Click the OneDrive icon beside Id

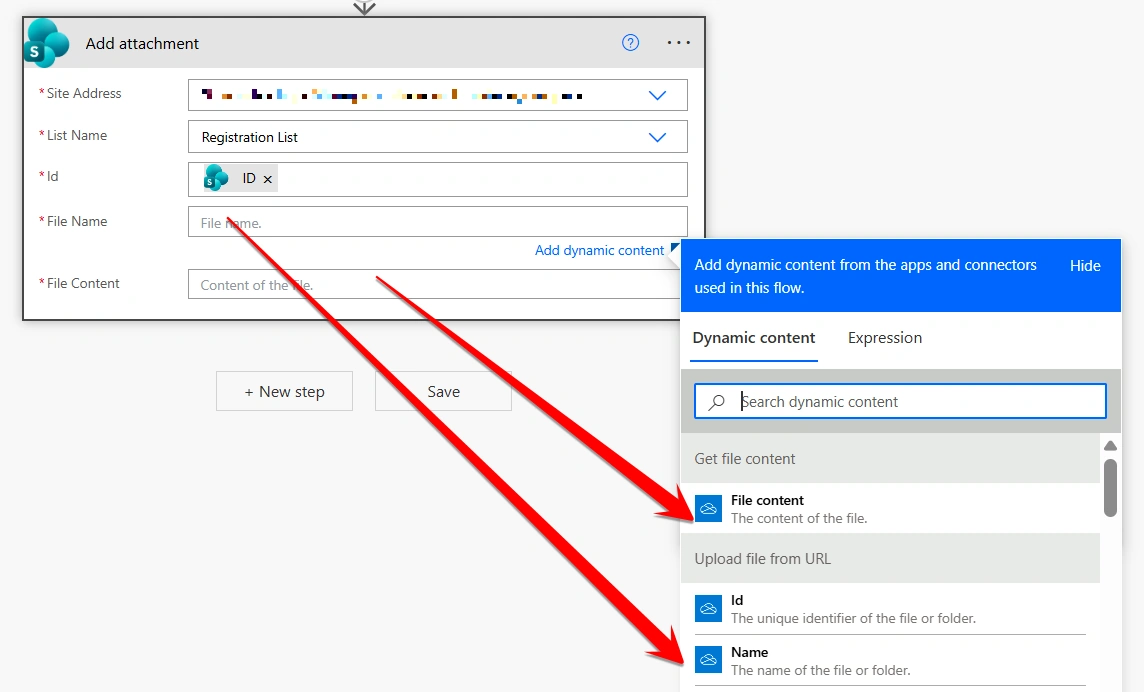(708, 609)
